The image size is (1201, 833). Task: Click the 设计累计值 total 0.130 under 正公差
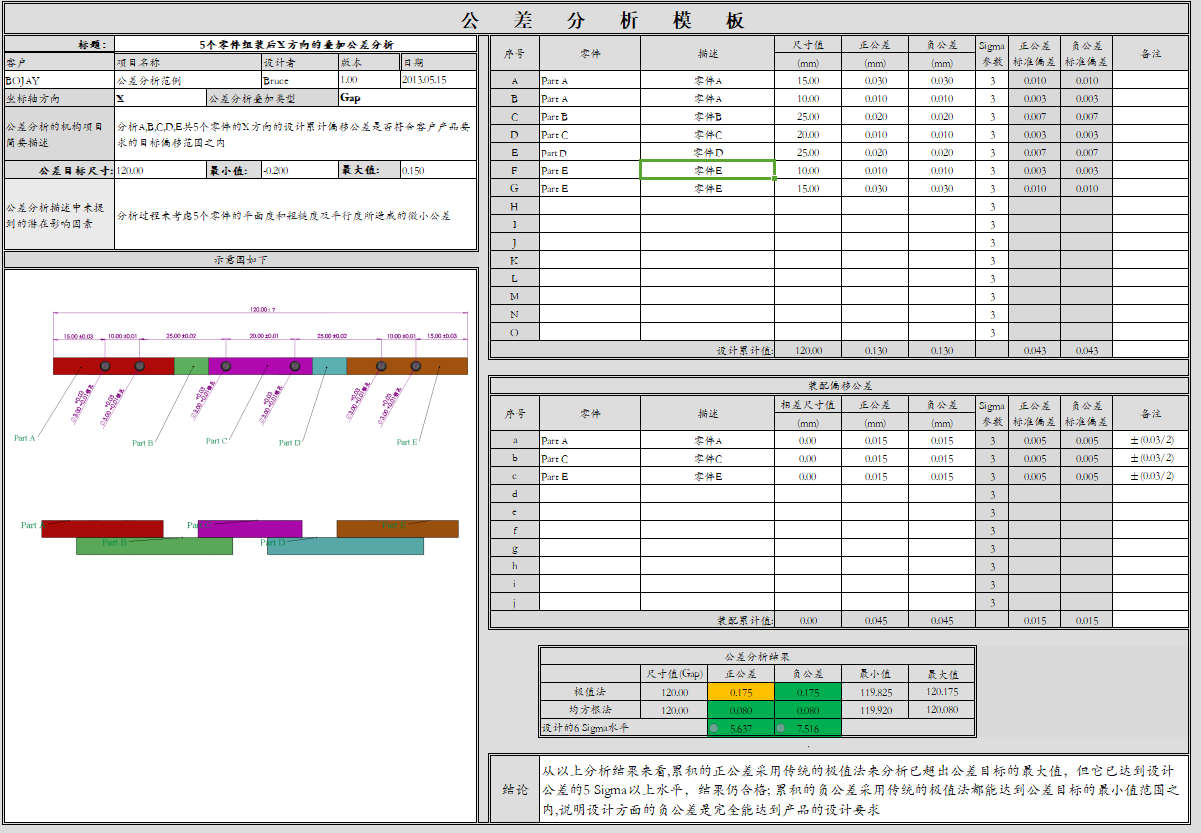coord(875,350)
